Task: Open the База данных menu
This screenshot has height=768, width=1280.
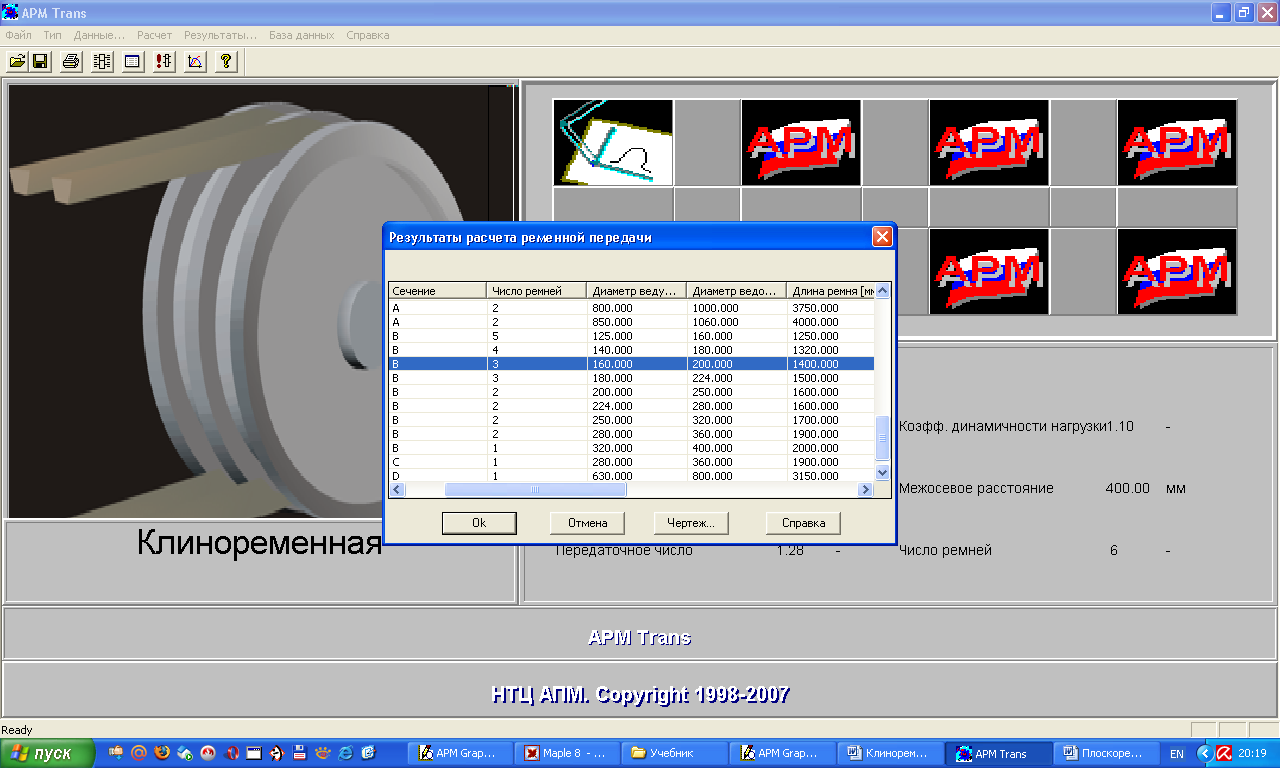Action: 301,35
